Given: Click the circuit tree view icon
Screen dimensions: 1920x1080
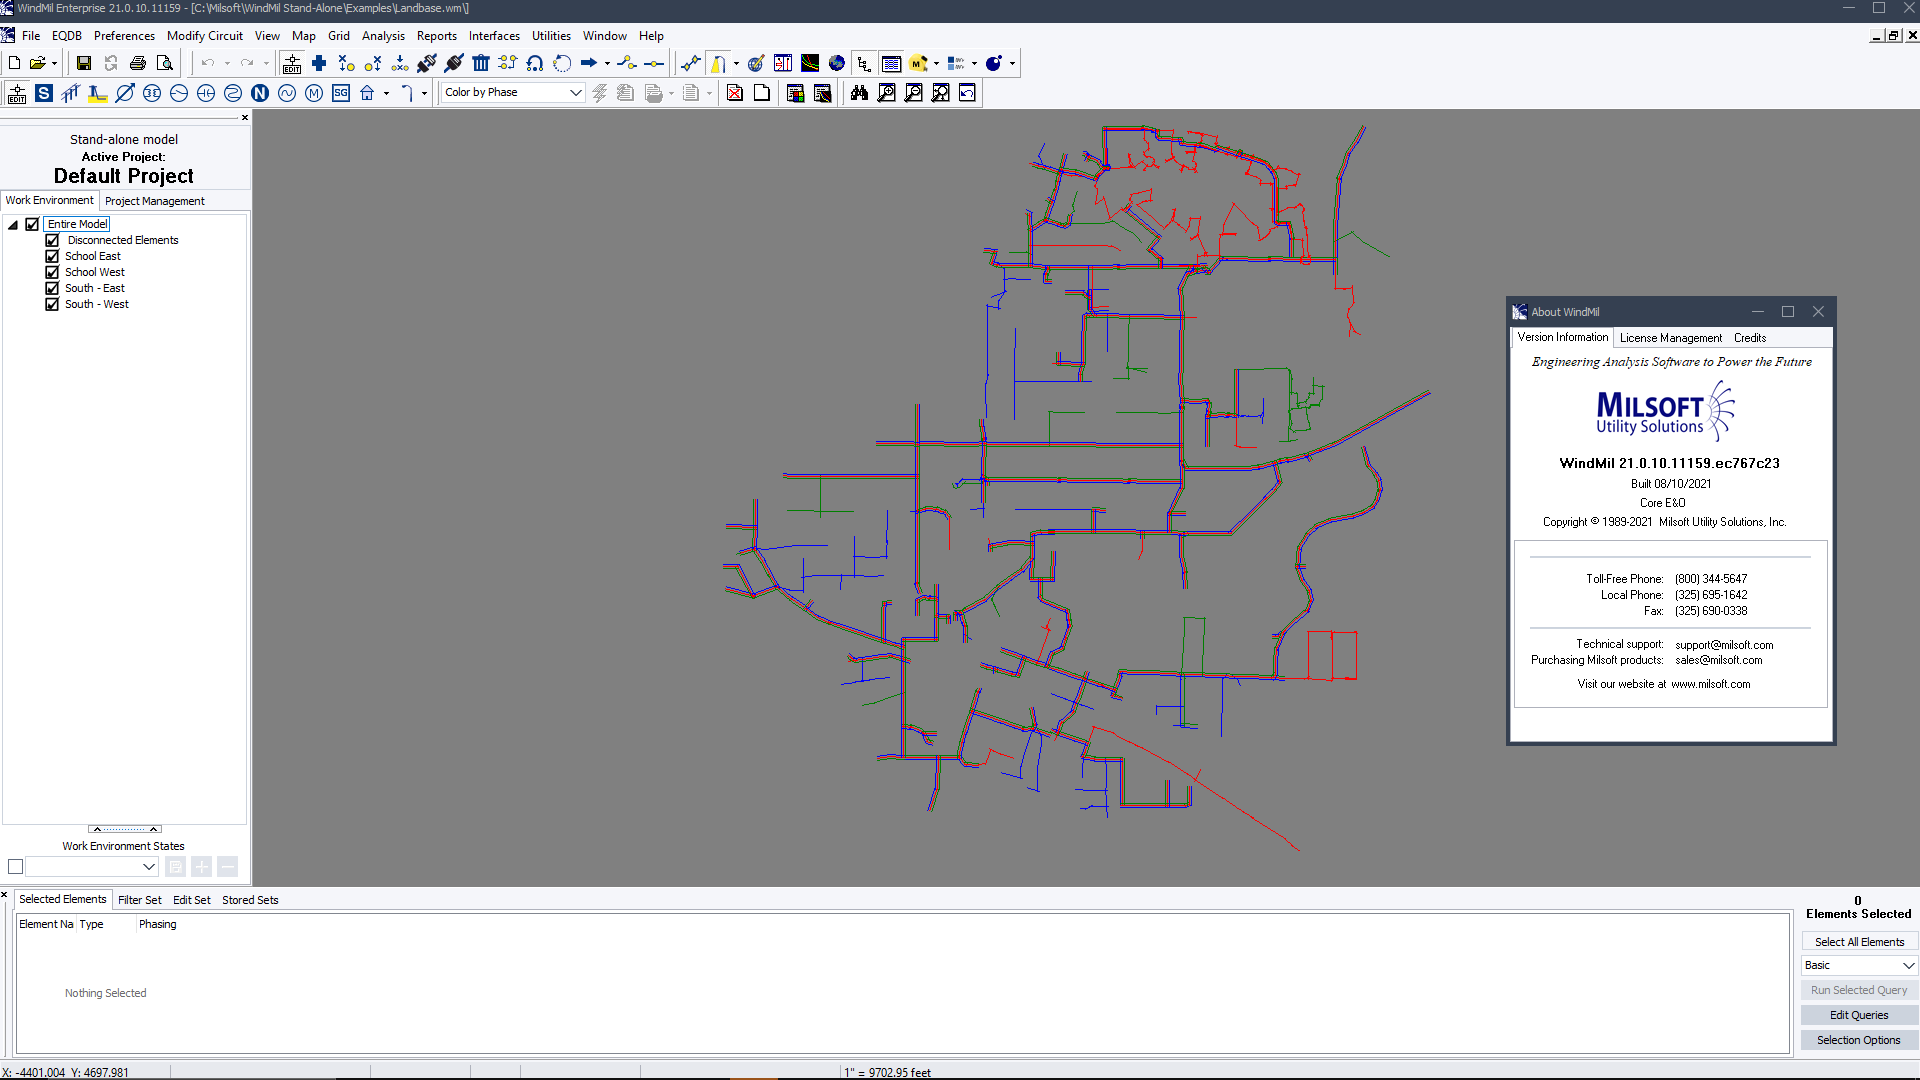Looking at the screenshot, I should (x=864, y=63).
